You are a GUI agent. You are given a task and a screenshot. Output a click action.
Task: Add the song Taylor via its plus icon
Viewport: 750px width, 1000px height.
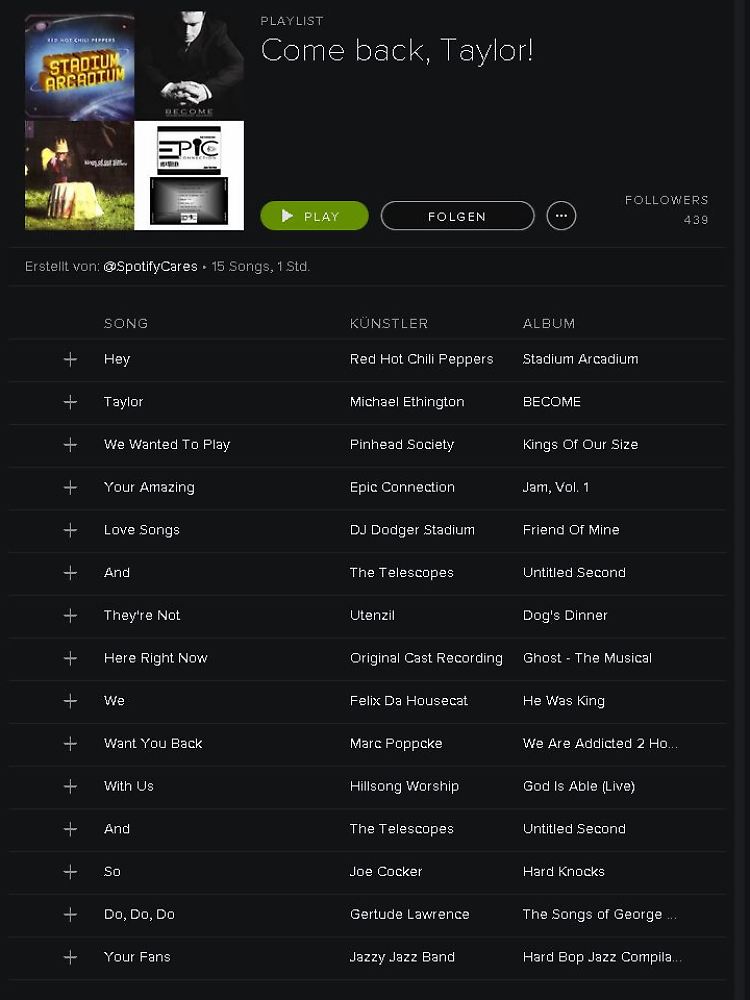coord(70,402)
